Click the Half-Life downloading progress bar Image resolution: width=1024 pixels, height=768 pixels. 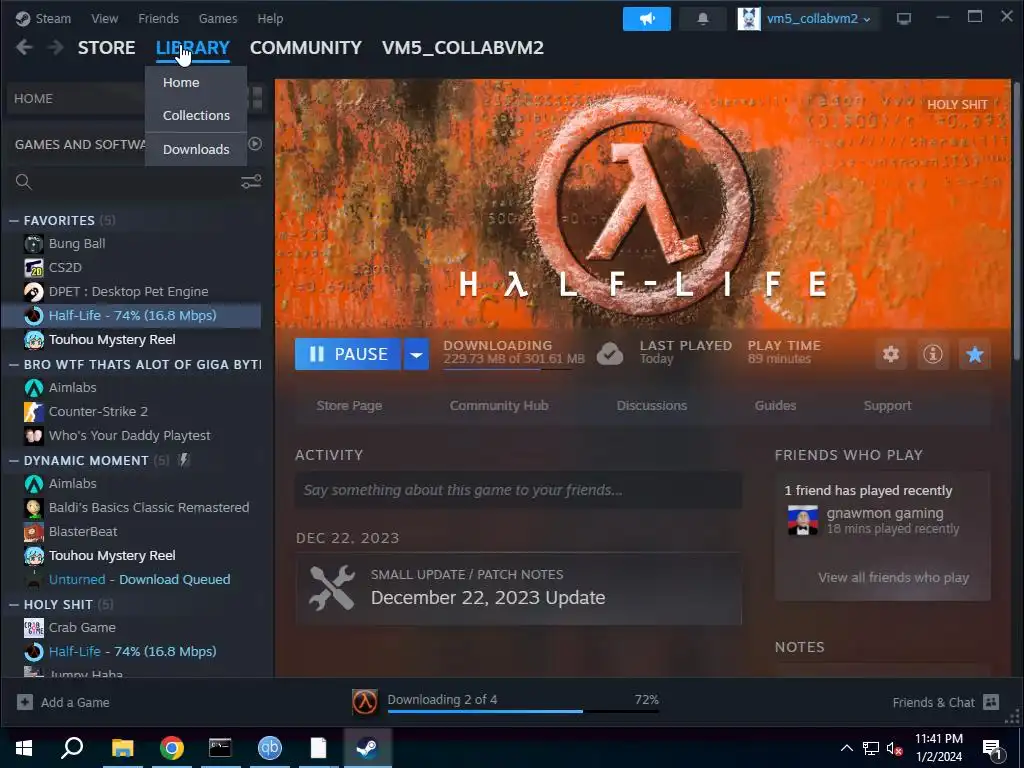[x=507, y=369]
